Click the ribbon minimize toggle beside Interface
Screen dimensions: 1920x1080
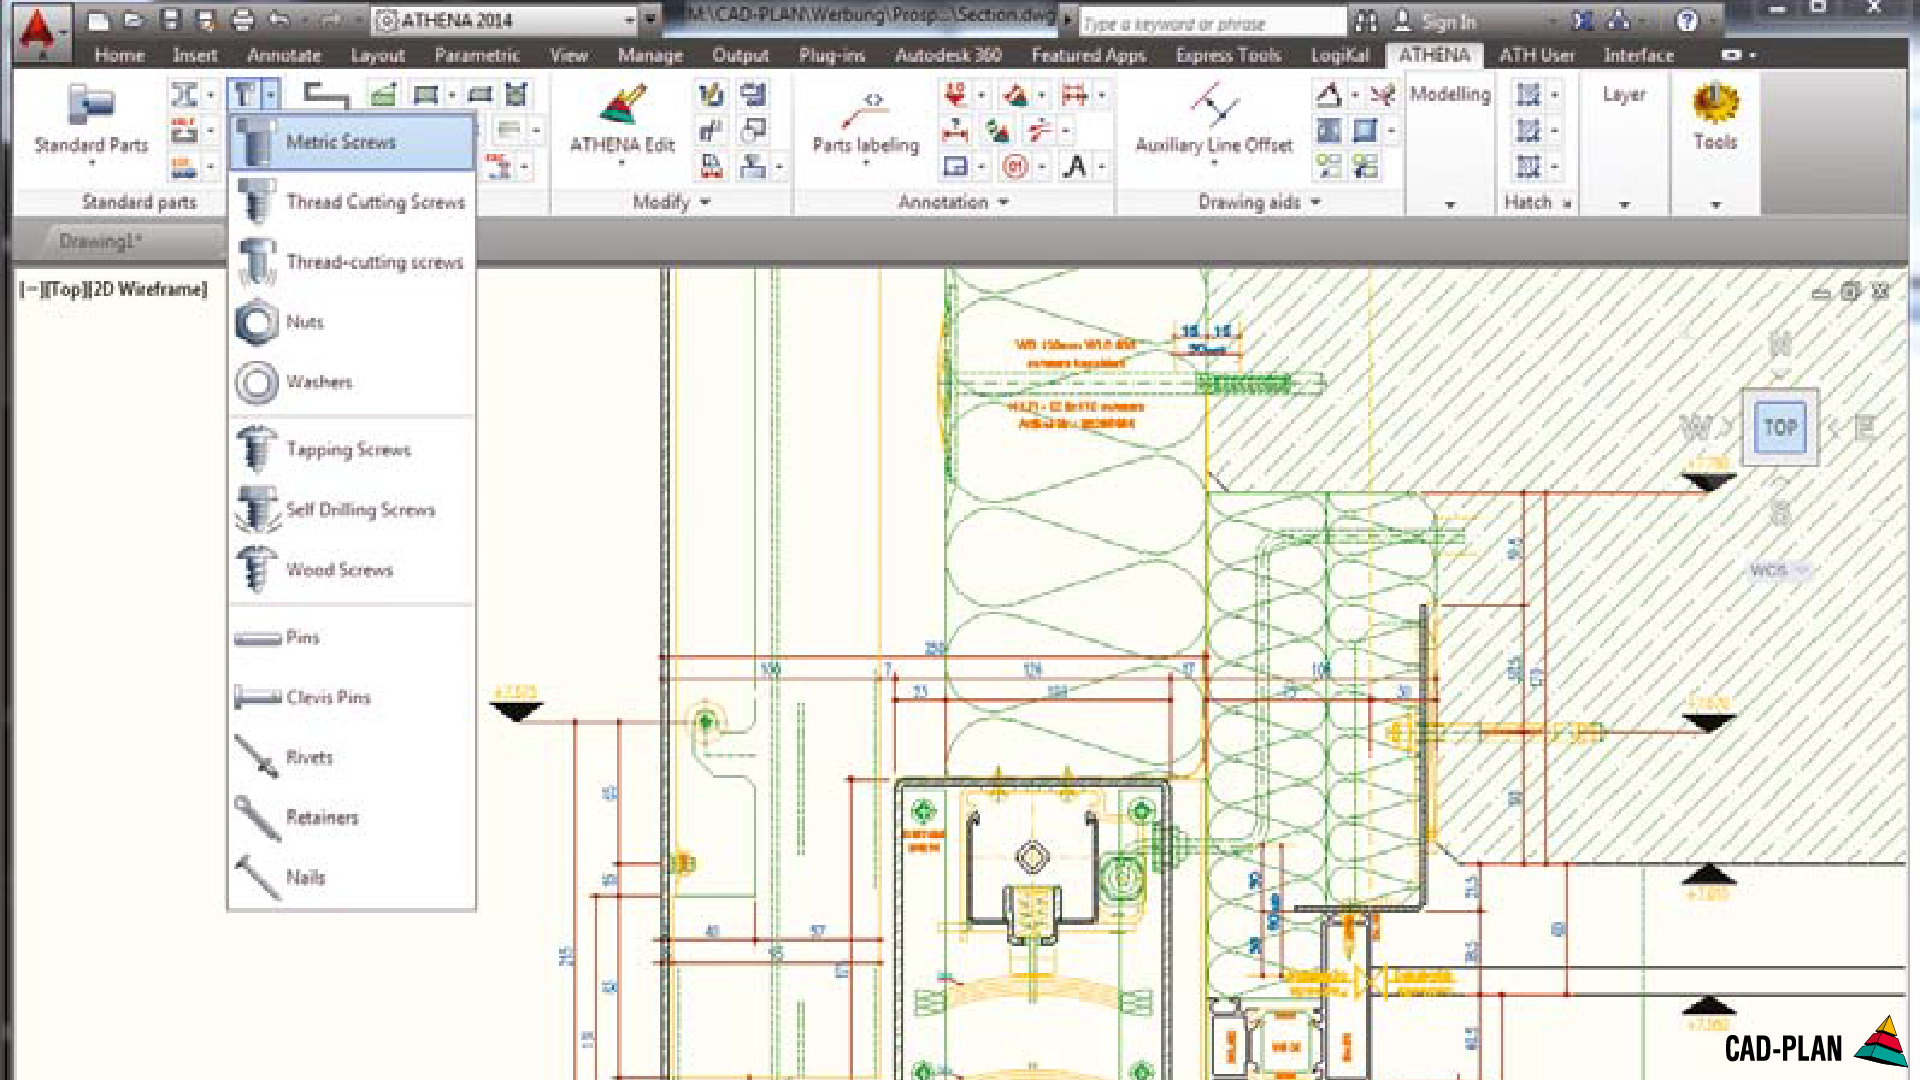1731,55
